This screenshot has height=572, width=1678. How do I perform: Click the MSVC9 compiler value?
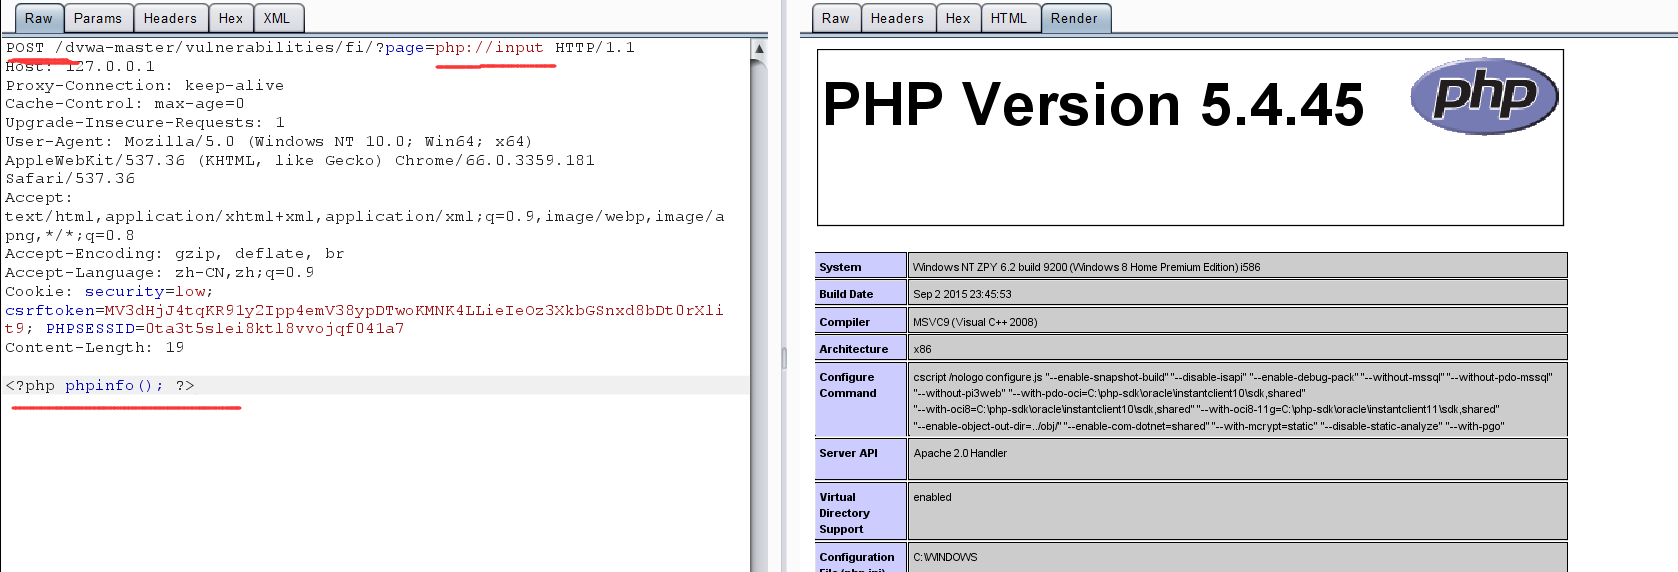click(x=975, y=322)
